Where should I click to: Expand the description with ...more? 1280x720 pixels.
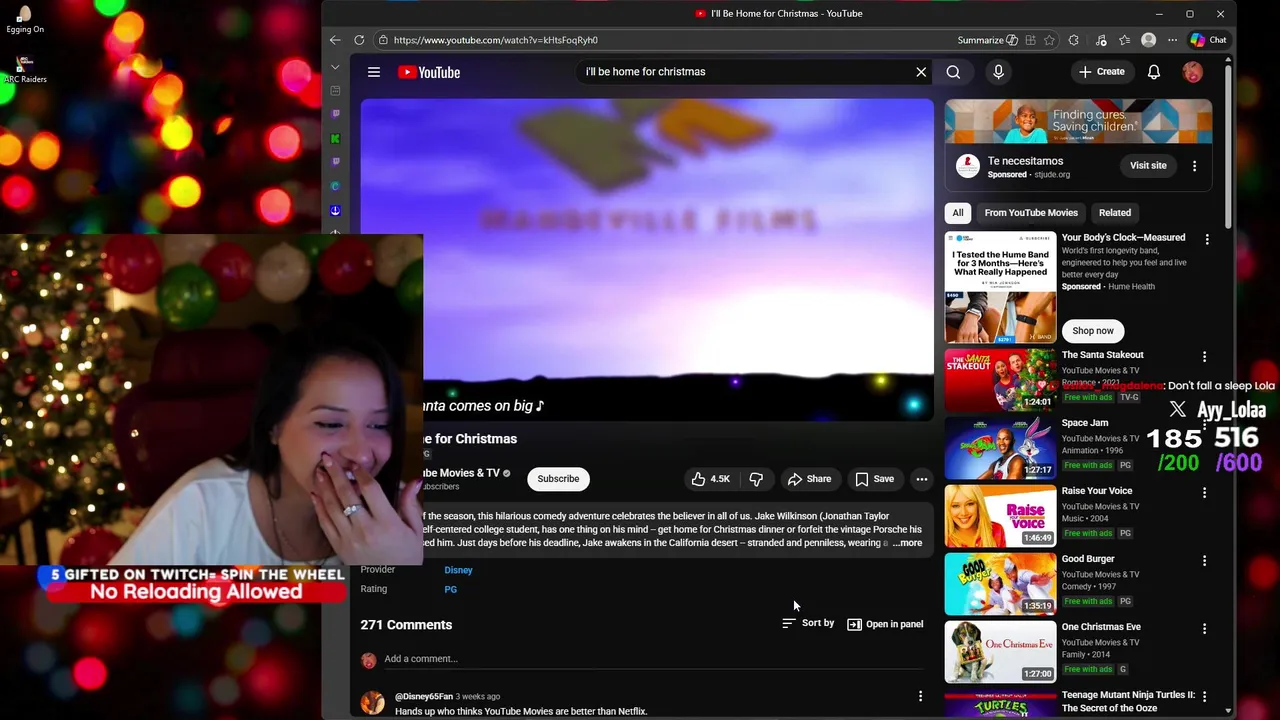pos(907,543)
